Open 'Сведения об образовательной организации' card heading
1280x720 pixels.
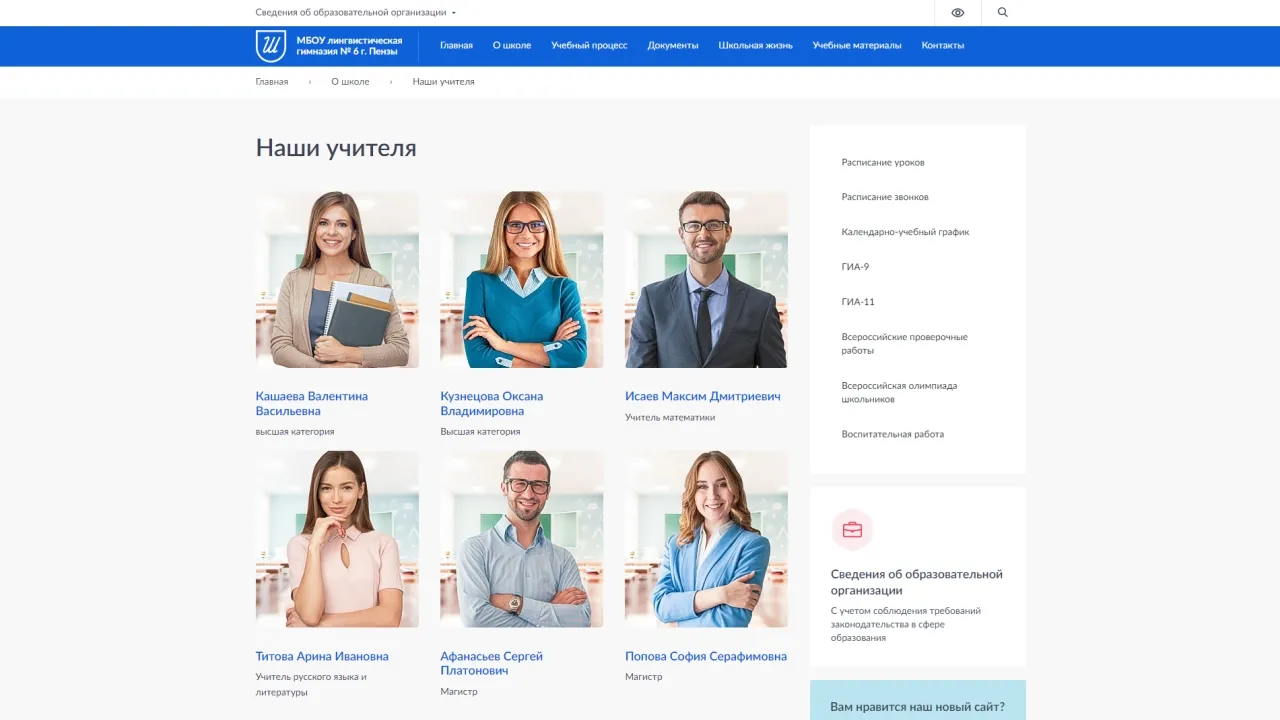(917, 582)
